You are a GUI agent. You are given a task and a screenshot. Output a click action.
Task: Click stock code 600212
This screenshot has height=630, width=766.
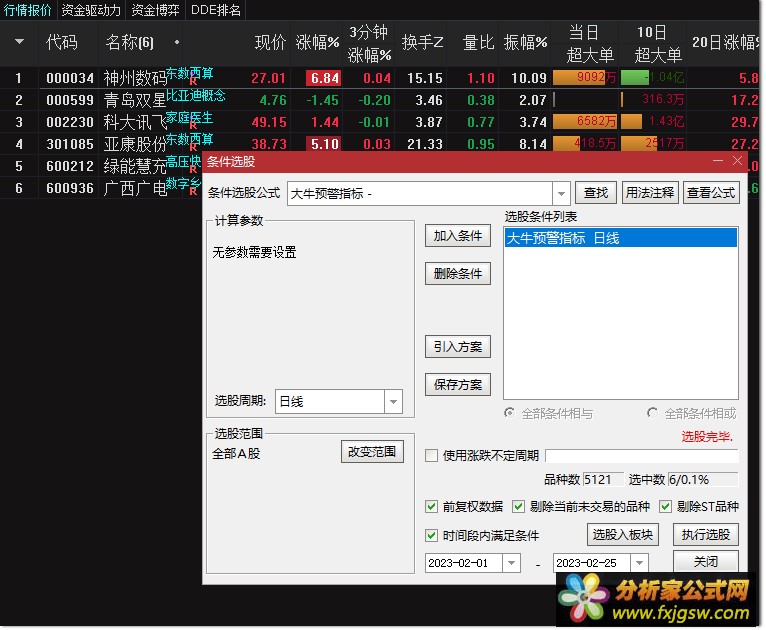point(70,166)
